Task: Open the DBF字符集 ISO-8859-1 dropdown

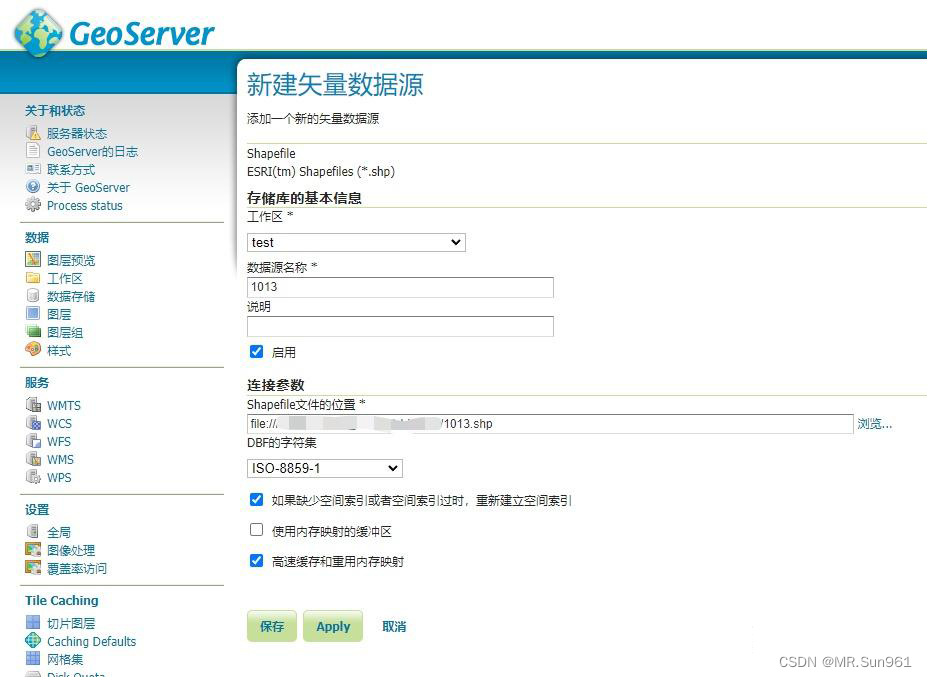Action: tap(323, 468)
